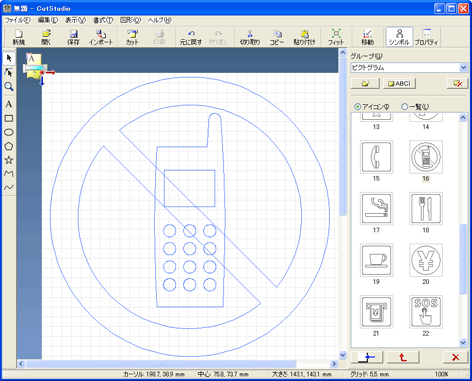The image size is (472, 381).
Task: Click the カット cutting toolbar icon
Action: [132, 37]
